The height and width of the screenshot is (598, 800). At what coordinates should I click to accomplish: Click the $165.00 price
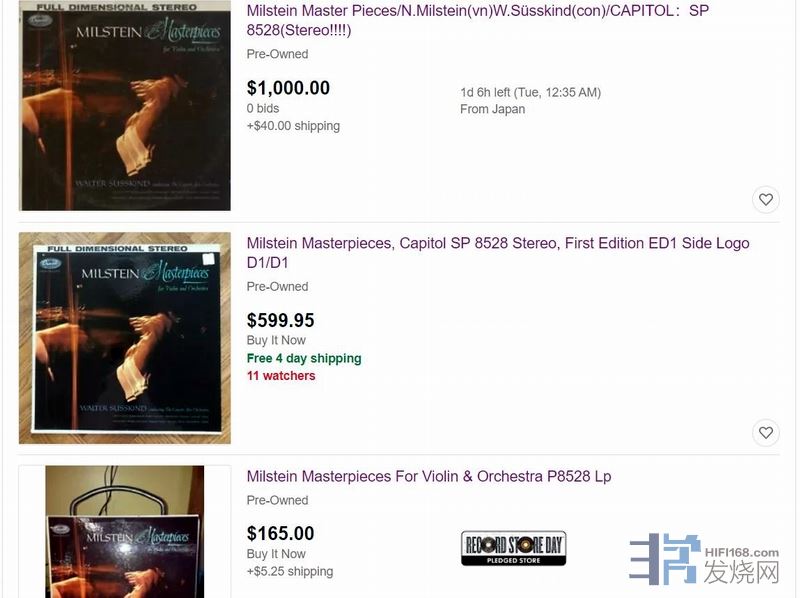pos(281,534)
